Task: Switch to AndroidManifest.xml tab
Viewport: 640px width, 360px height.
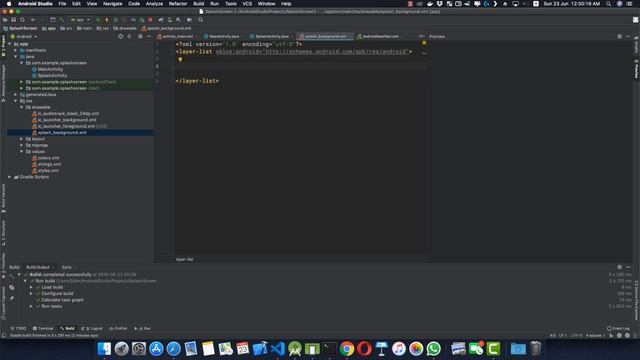Action: [x=379, y=36]
